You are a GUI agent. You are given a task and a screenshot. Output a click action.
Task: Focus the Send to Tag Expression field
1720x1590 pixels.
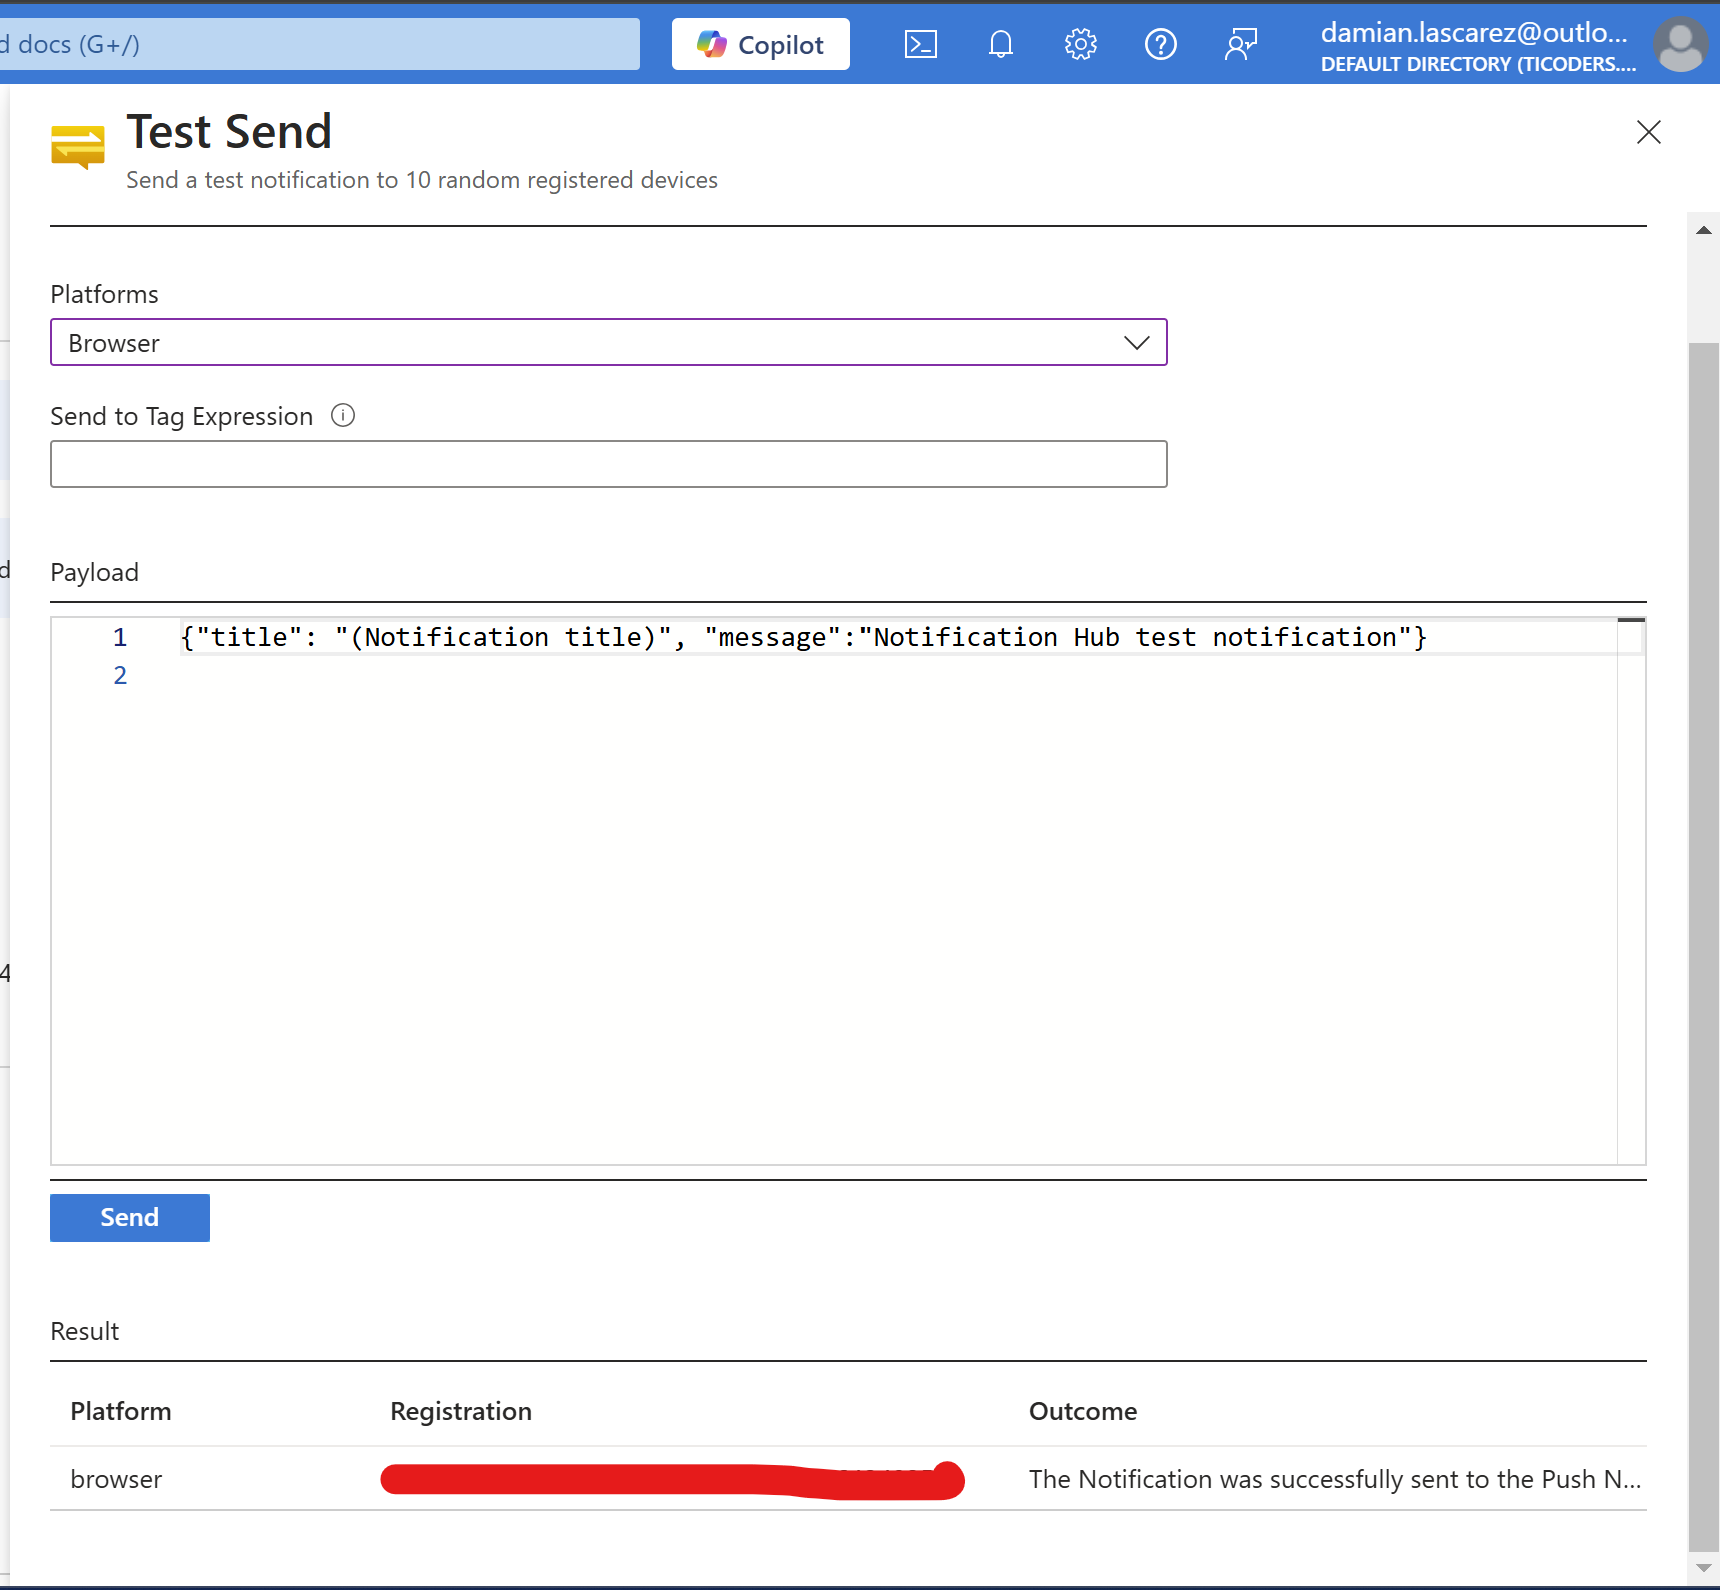click(x=608, y=464)
